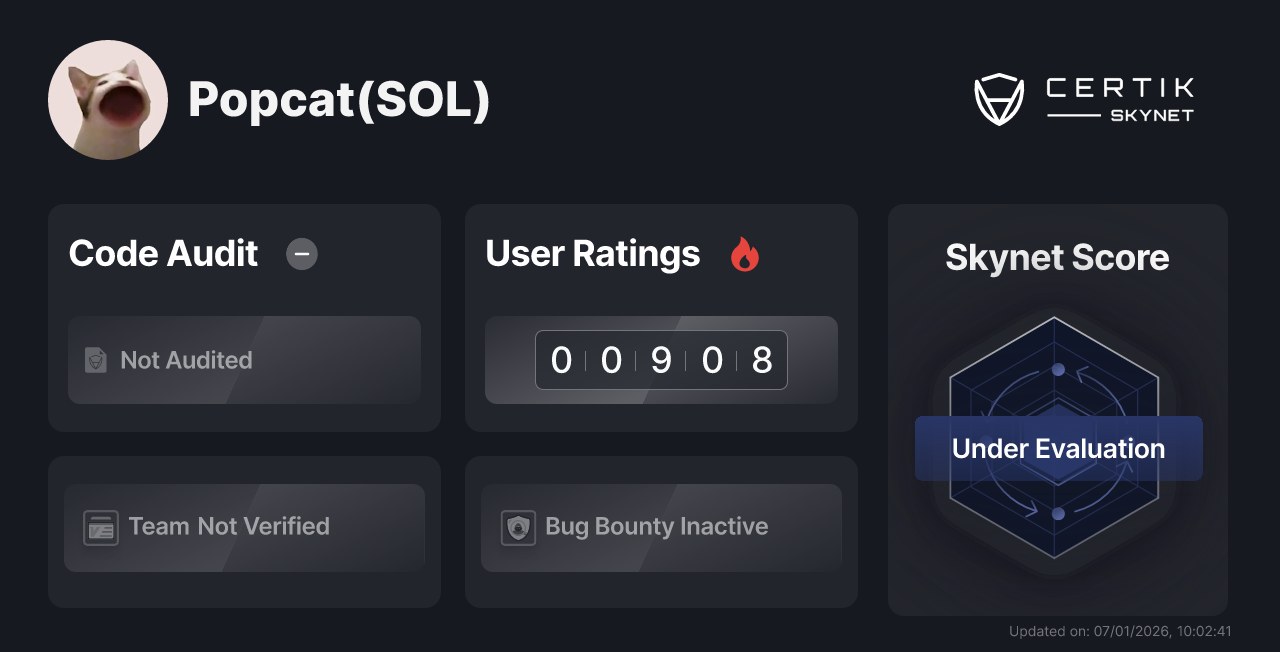Select the bug shield icon near Bug Bounty Inactive
This screenshot has height=652, width=1280.
(x=517, y=527)
